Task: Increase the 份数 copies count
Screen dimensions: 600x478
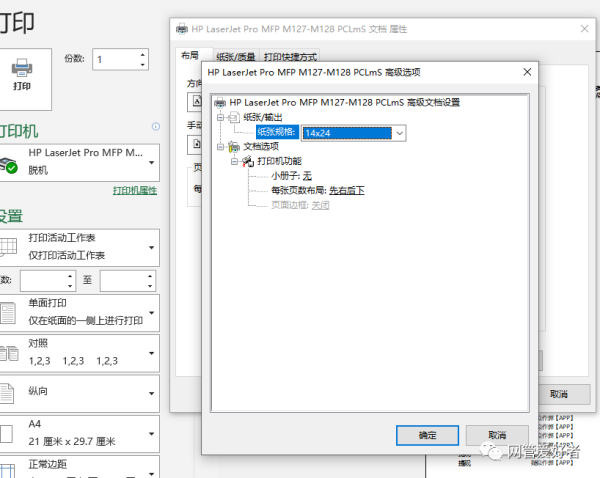Action: [142, 54]
